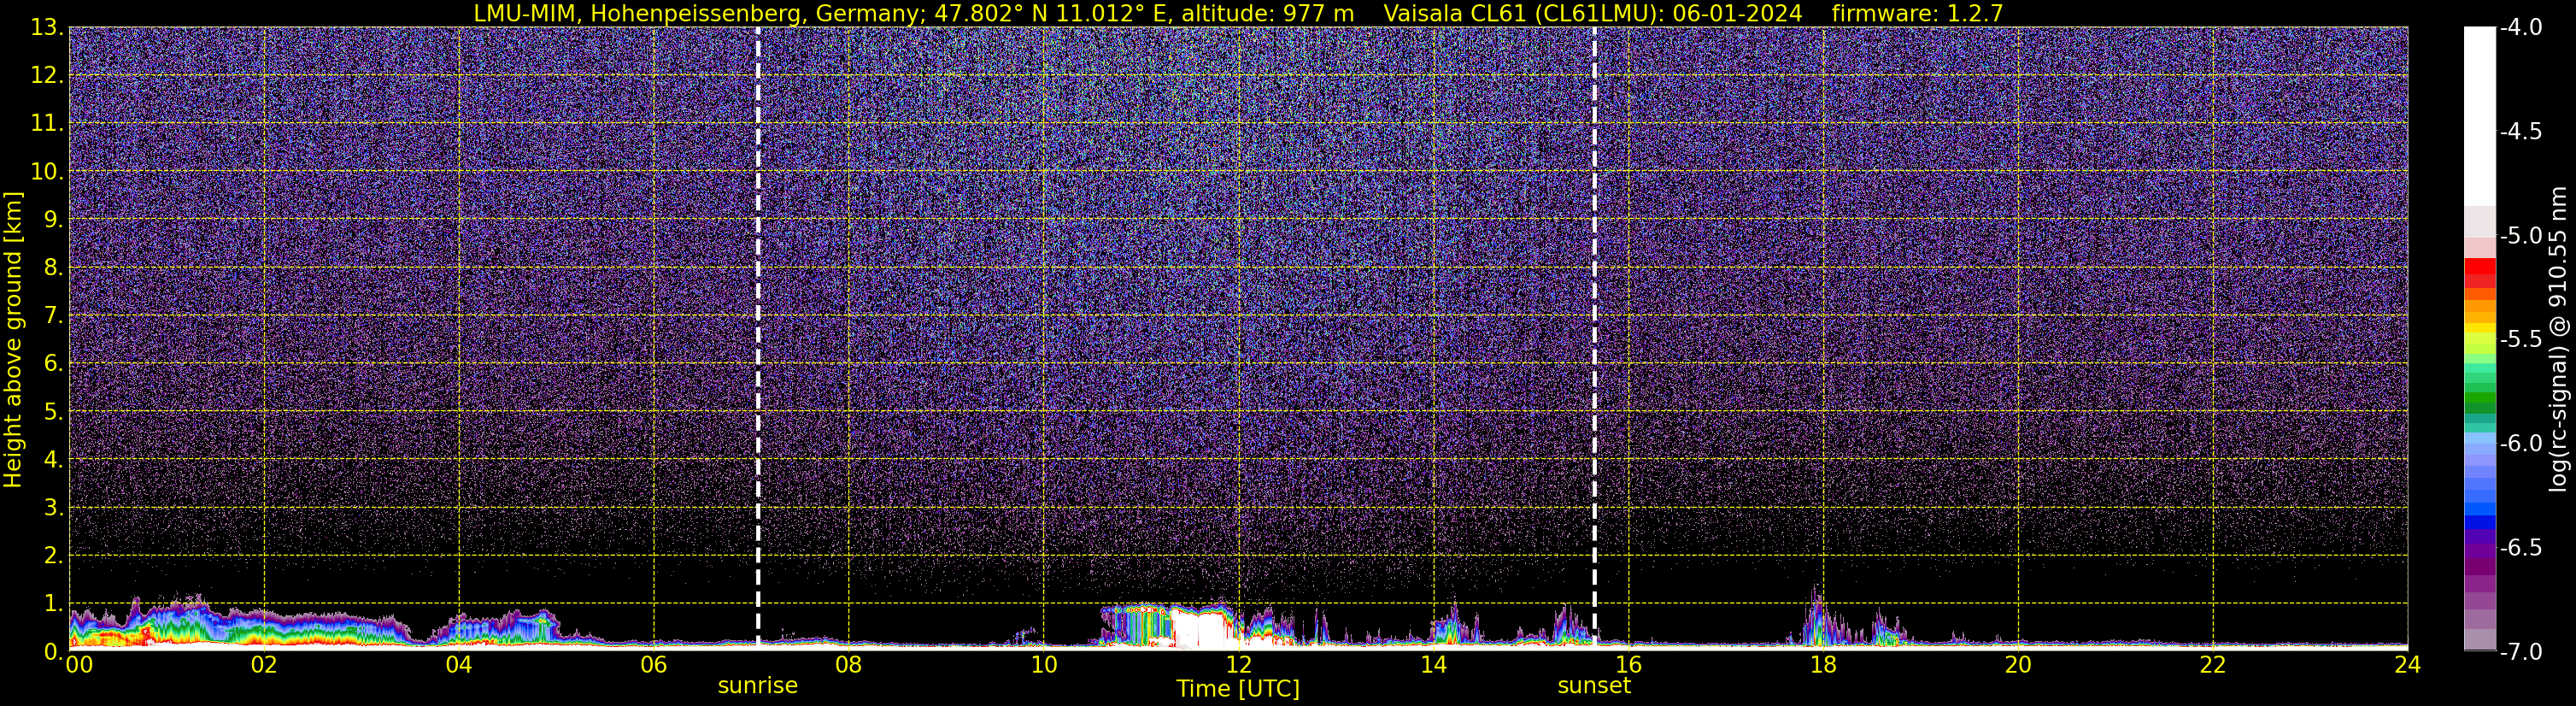Click the time axis tick '20'

(x=2018, y=665)
